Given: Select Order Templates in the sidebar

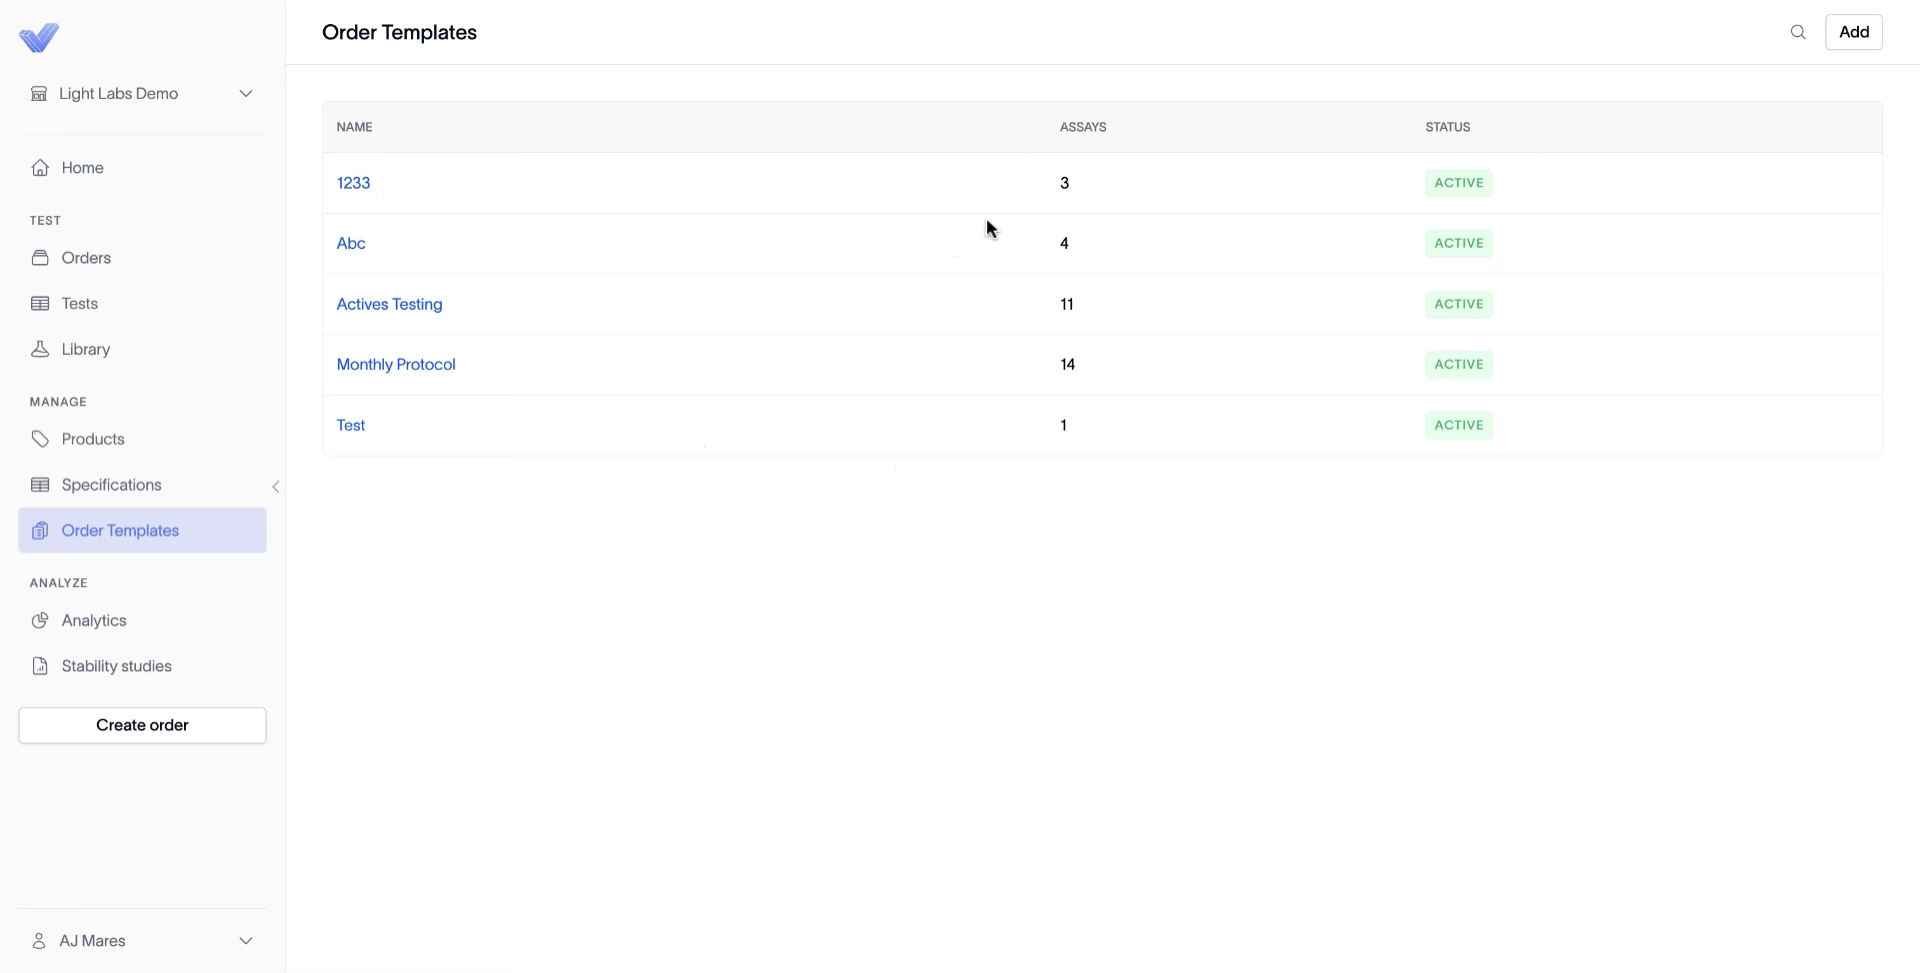Looking at the screenshot, I should point(142,531).
